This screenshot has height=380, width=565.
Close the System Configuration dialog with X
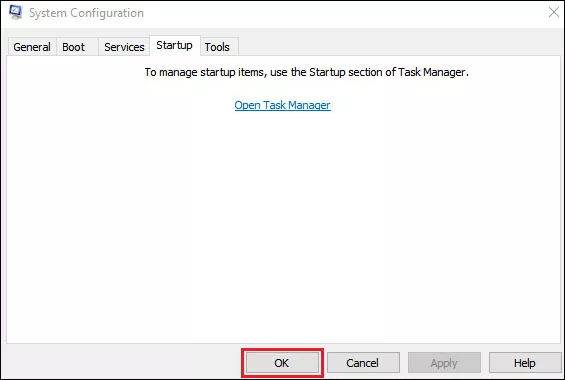553,13
